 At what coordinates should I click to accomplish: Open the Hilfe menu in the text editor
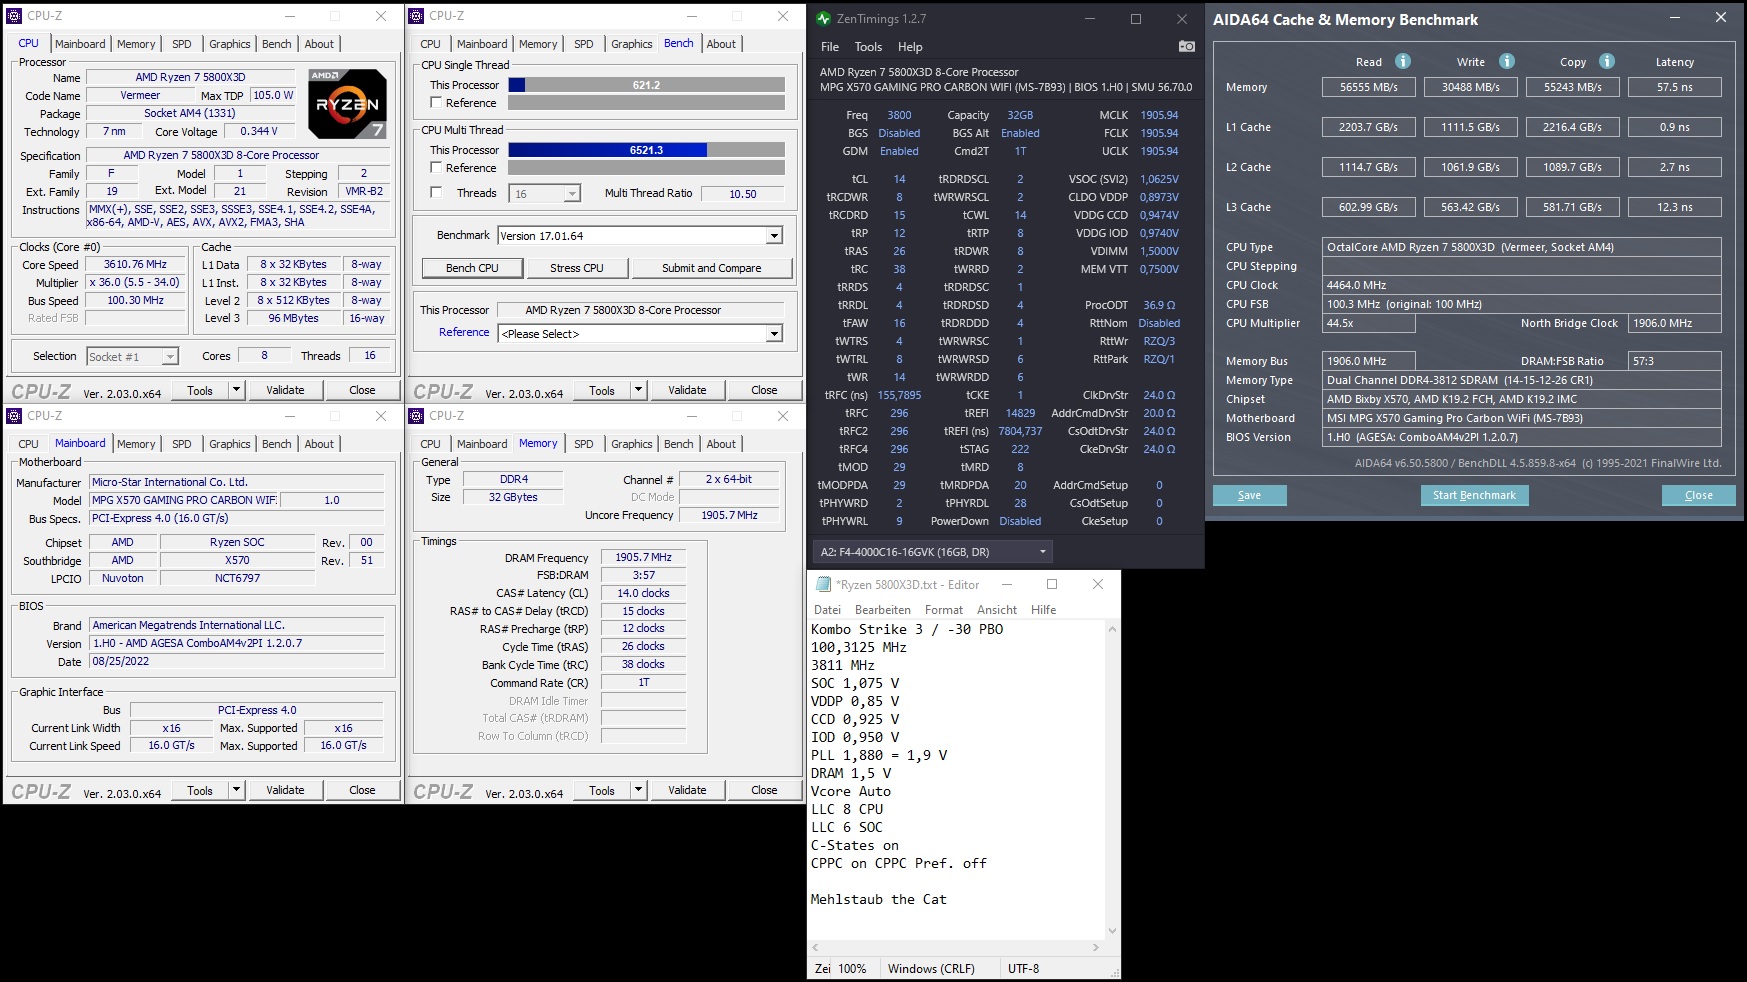[x=1044, y=610]
